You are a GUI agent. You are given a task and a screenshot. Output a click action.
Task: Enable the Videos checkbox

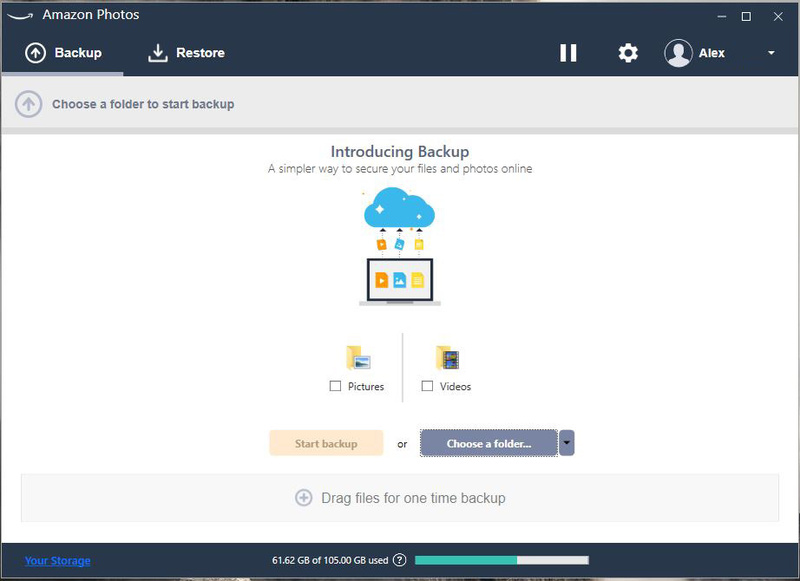click(426, 386)
